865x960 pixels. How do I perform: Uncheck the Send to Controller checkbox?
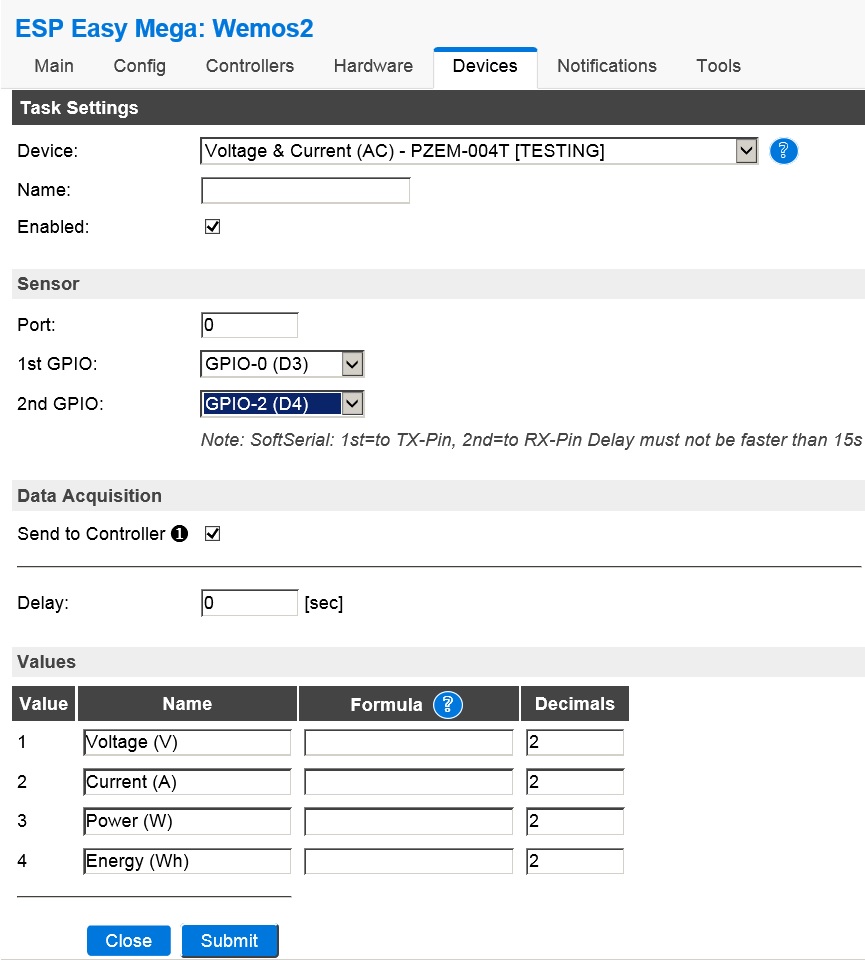click(212, 534)
